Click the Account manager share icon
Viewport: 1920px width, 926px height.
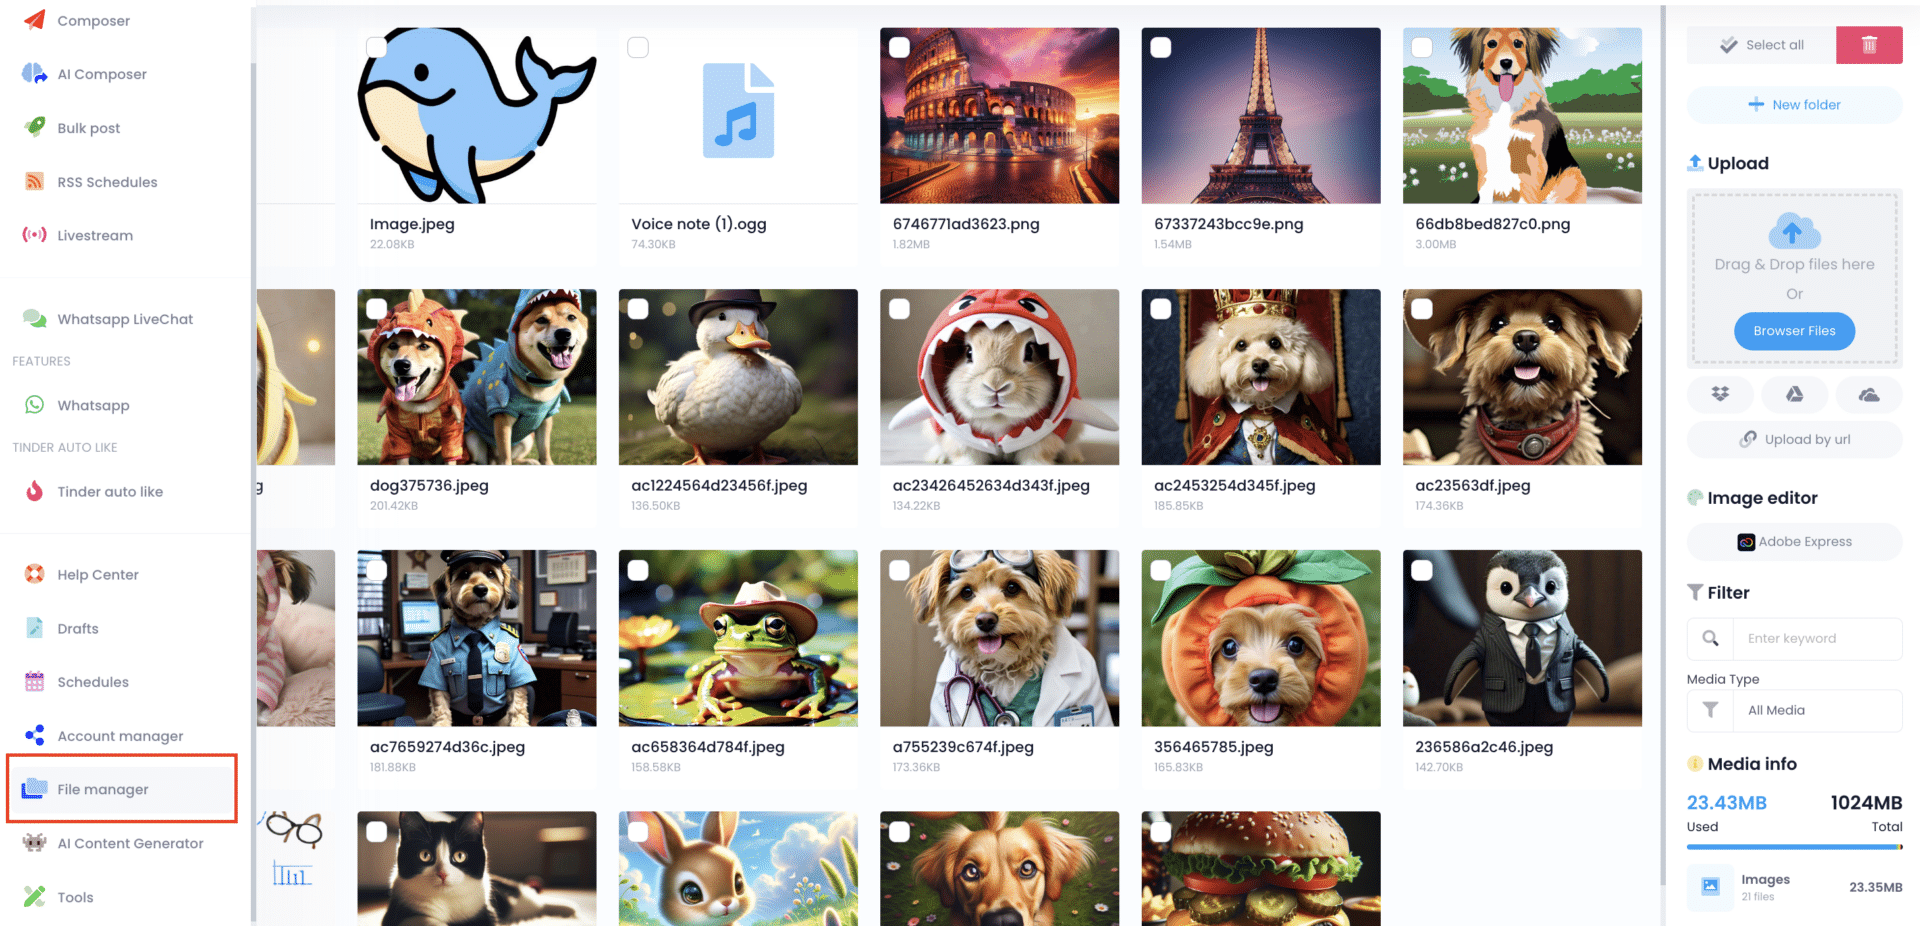[x=35, y=735]
